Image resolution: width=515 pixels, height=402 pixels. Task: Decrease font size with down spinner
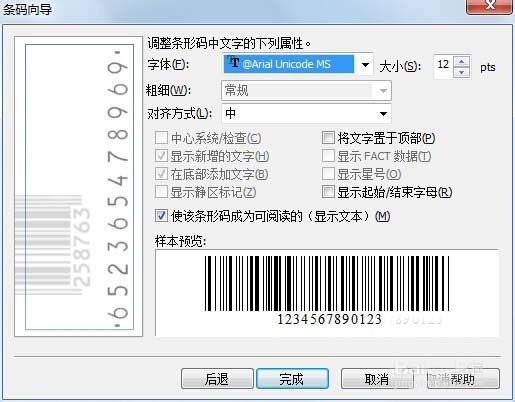click(x=462, y=72)
